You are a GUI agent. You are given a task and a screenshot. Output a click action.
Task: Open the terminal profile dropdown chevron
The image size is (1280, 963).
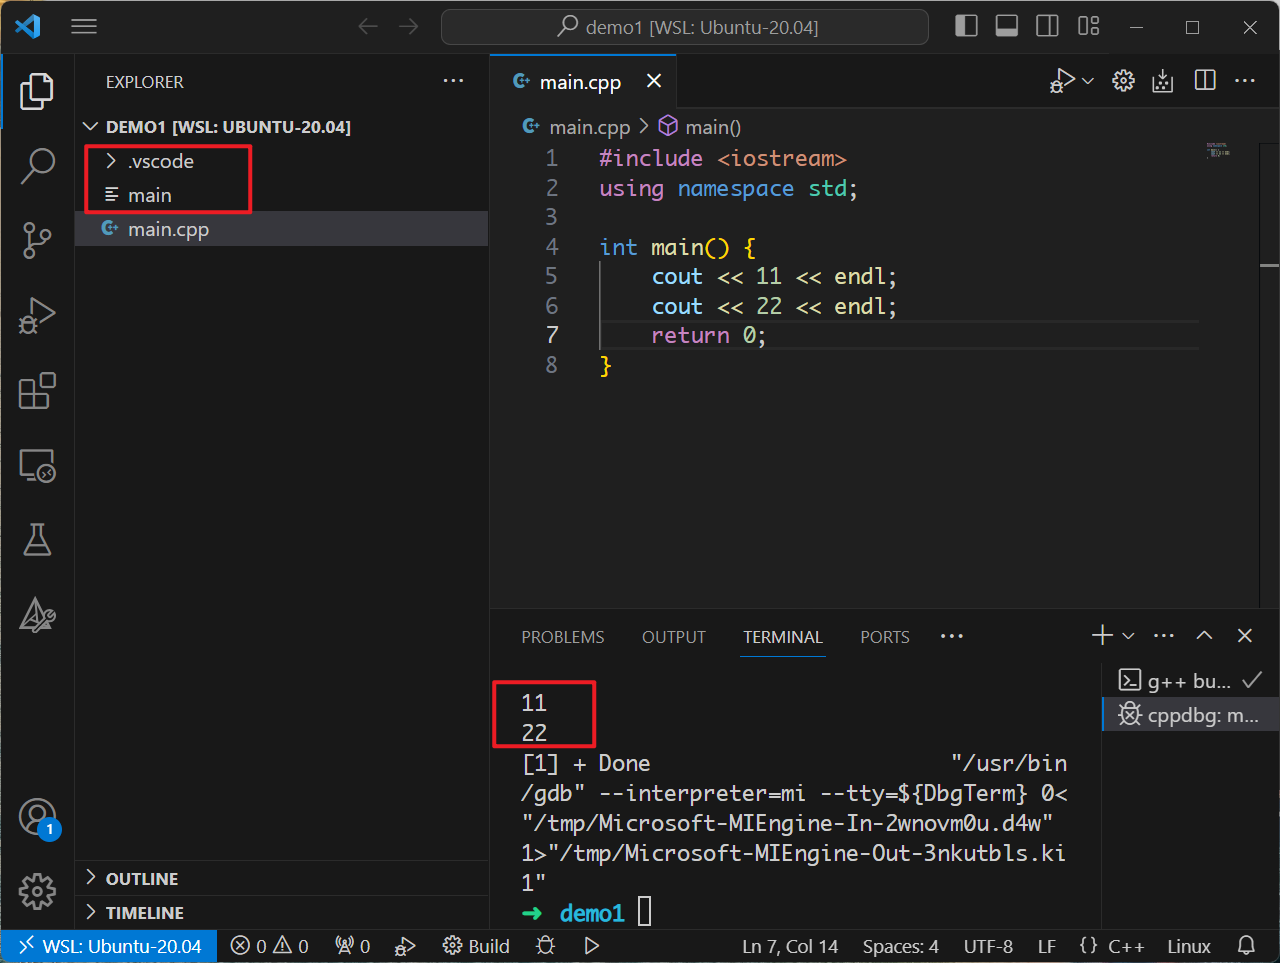tap(1128, 635)
